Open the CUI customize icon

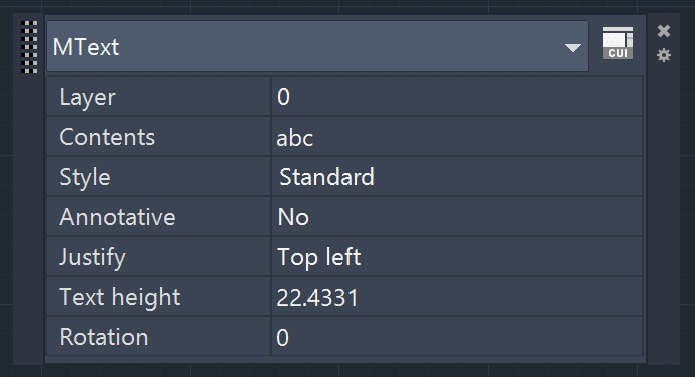click(617, 43)
